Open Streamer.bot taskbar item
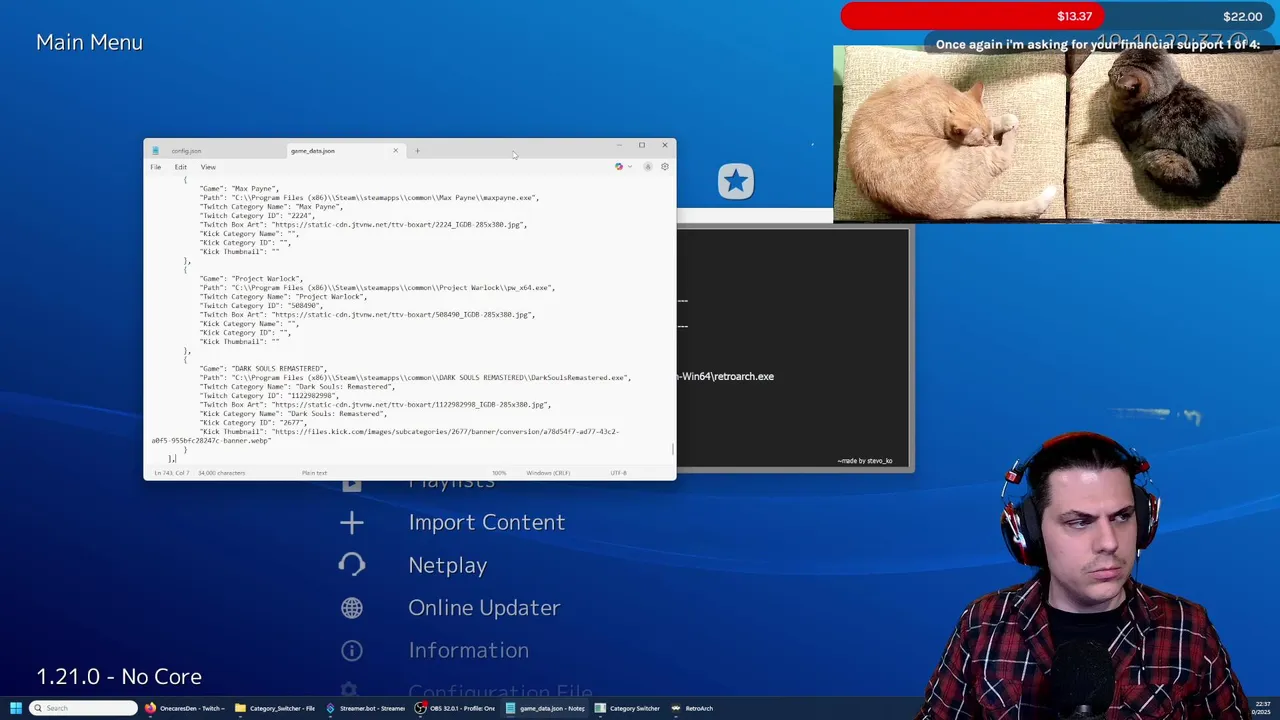1280x720 pixels. [365, 708]
